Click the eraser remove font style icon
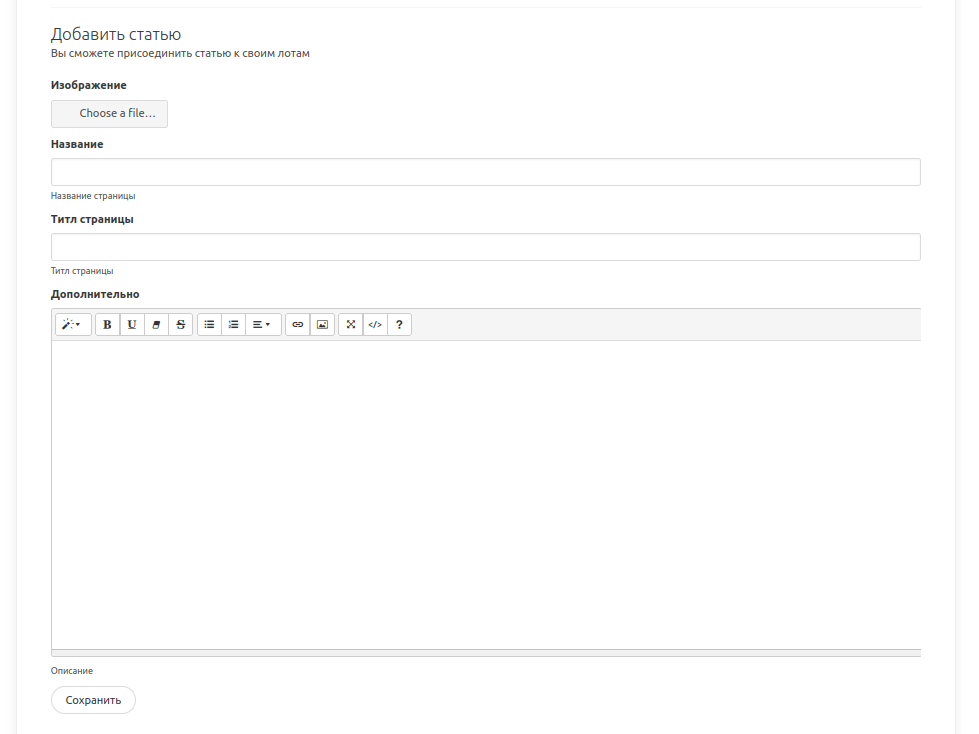Viewport: 979px width, 734px height. (x=156, y=325)
